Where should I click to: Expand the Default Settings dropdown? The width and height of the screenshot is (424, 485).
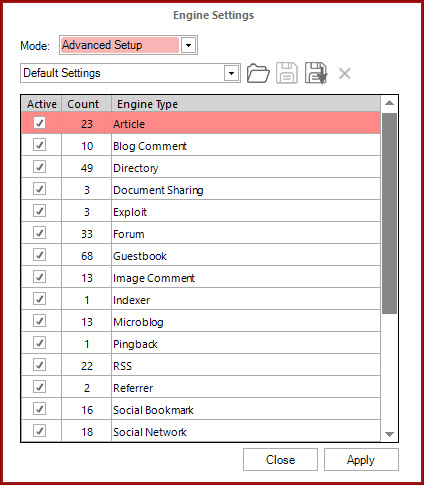tap(232, 73)
